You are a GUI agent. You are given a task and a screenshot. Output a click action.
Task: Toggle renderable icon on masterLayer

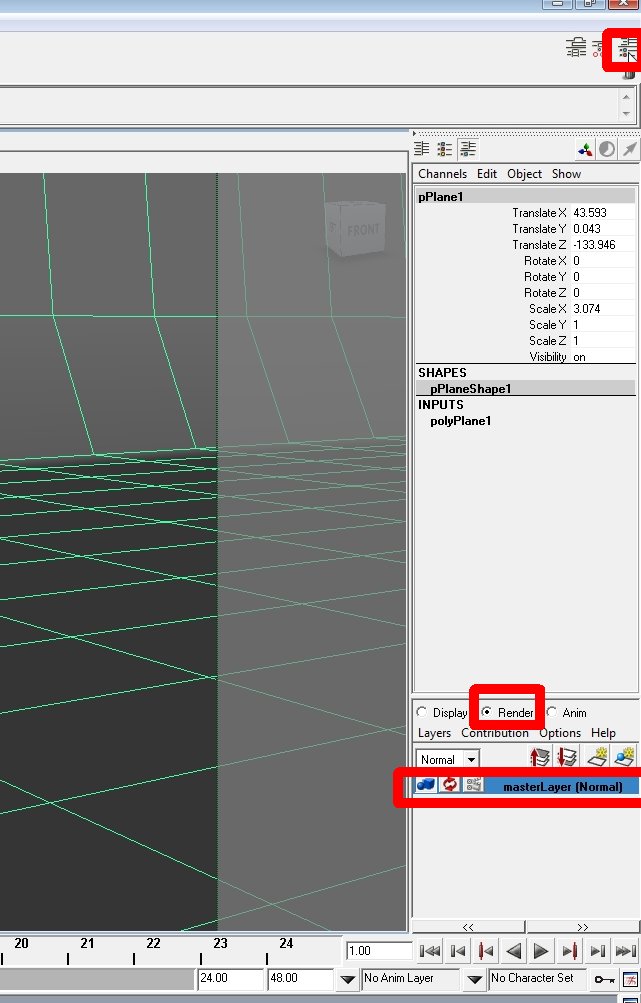pyautogui.click(x=425, y=785)
